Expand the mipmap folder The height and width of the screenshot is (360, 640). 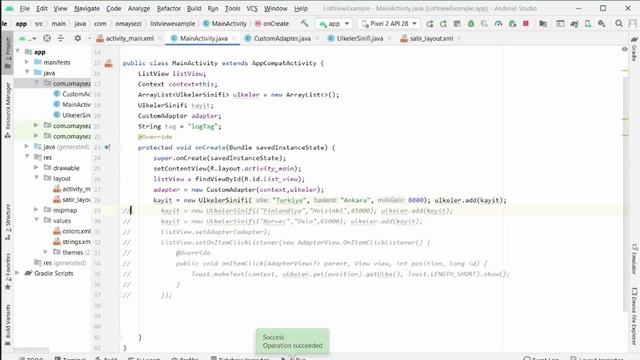point(36,210)
